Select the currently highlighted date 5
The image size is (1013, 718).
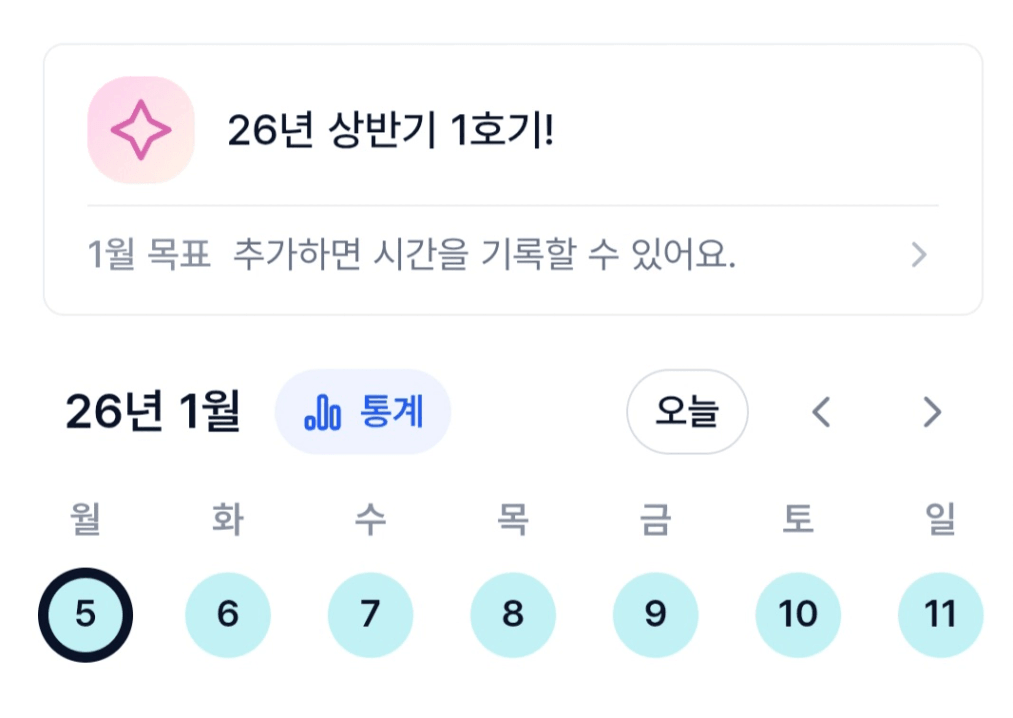coord(85,614)
